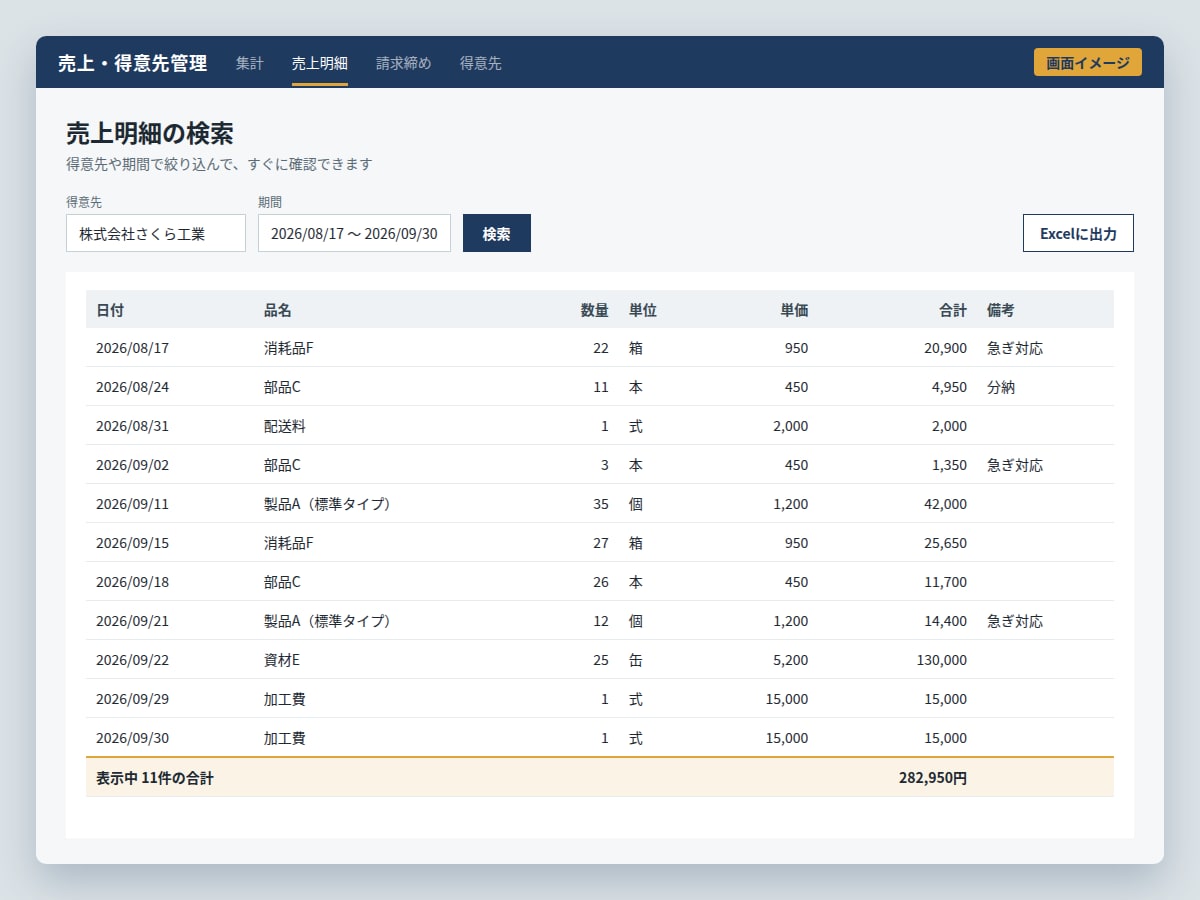Click the 画面イメージ badge button
1200x900 pixels.
pyautogui.click(x=1088, y=62)
